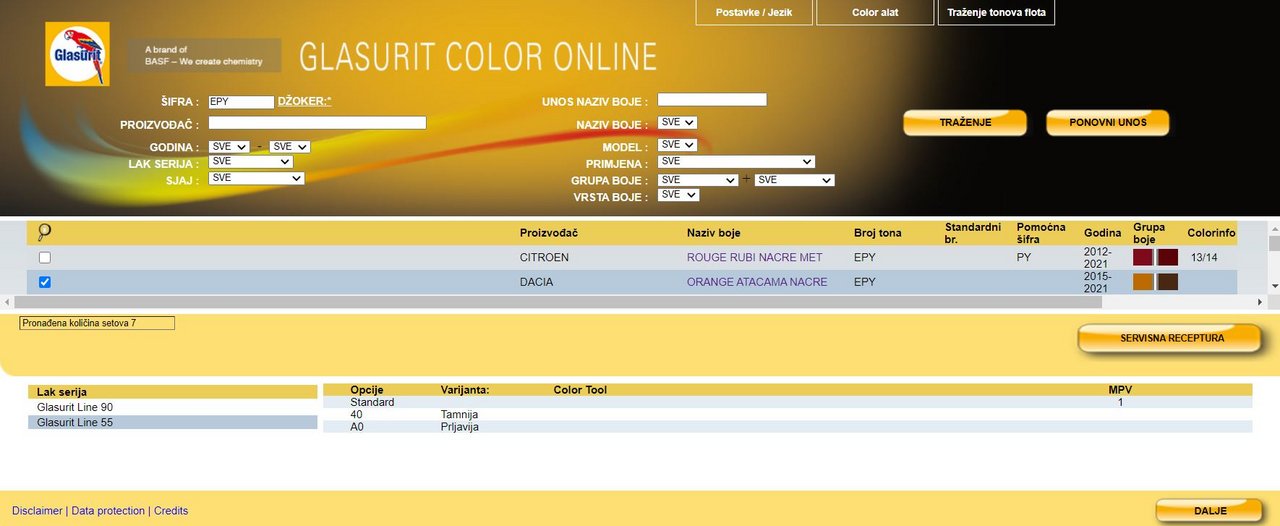
Task: Expand the PRIMJENA dropdown
Action: pos(736,161)
